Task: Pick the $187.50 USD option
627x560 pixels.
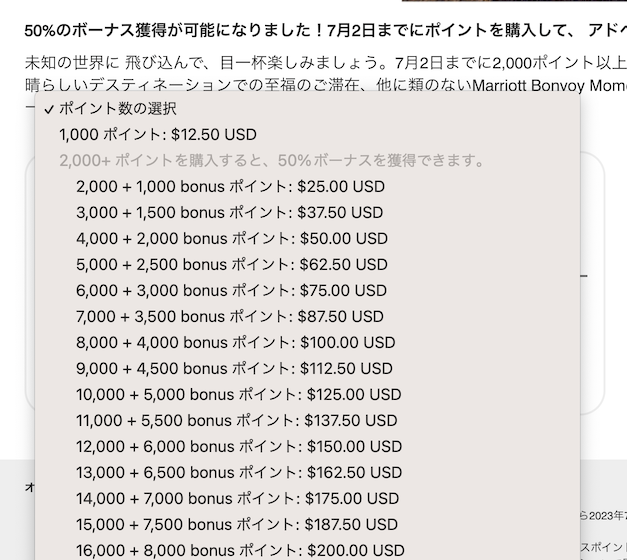Action: point(307,525)
